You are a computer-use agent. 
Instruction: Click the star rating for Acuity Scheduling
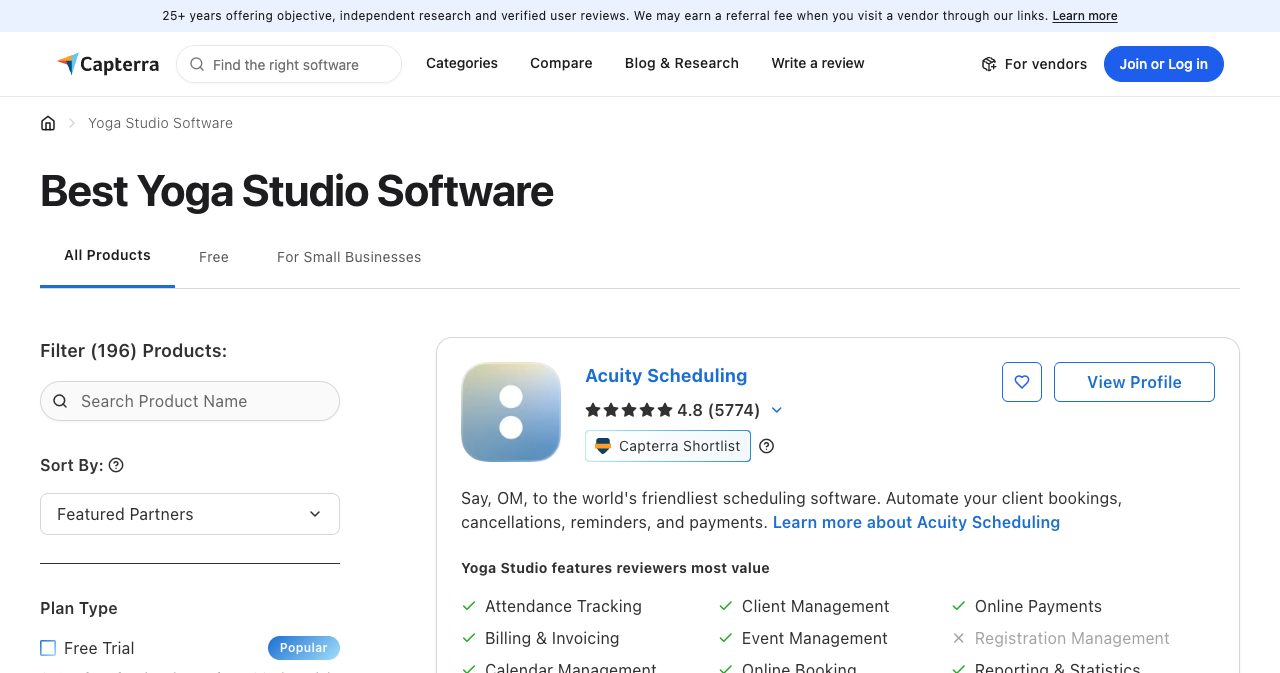[629, 410]
